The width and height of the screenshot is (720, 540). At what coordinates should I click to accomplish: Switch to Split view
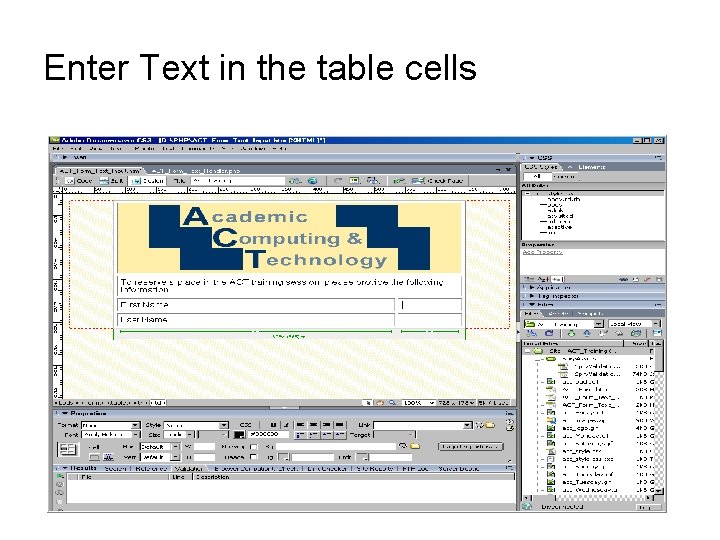click(x=112, y=181)
